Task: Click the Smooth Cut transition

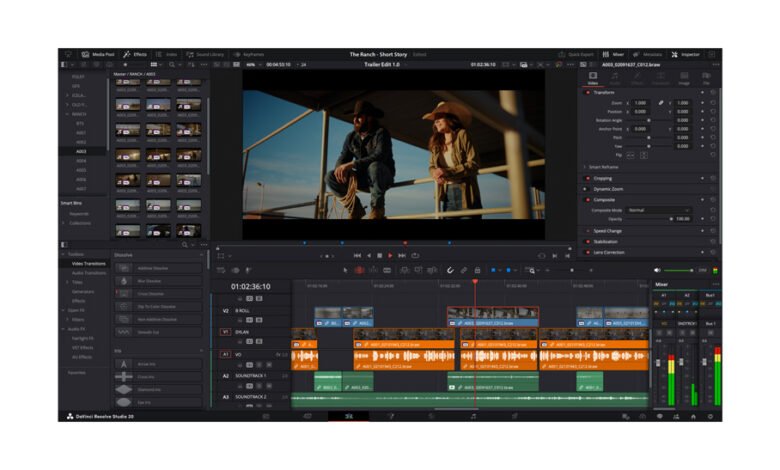Action: tap(158, 332)
